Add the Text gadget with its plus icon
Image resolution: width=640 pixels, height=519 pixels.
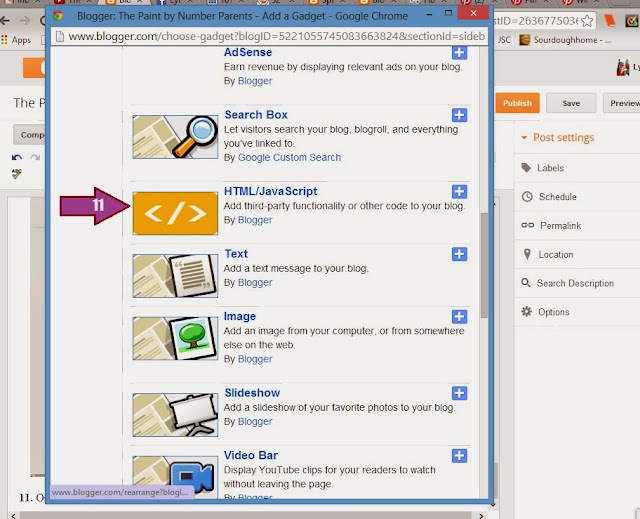click(x=459, y=254)
